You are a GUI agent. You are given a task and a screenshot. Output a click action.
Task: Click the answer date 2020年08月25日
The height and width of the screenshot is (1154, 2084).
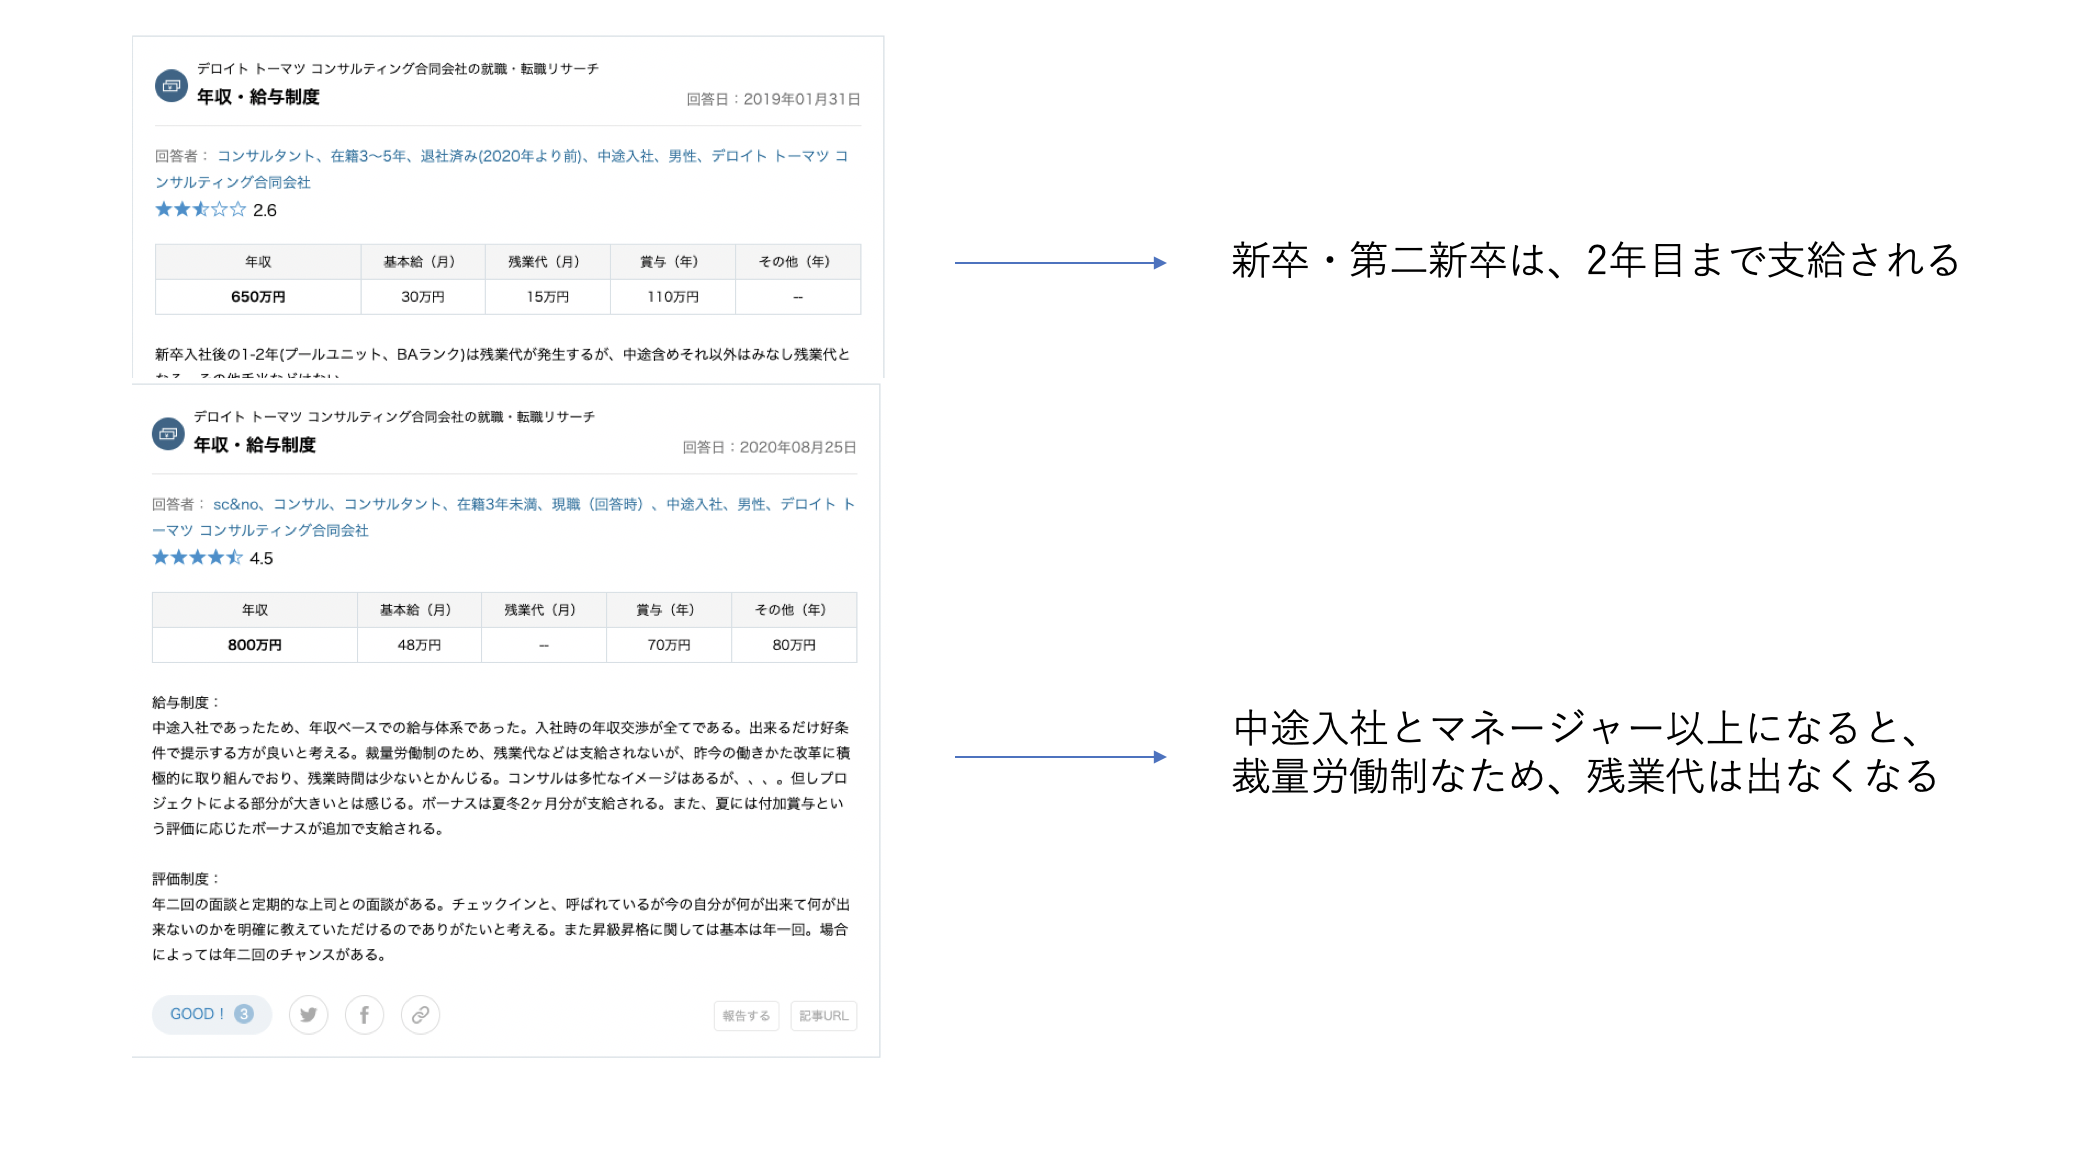[769, 447]
